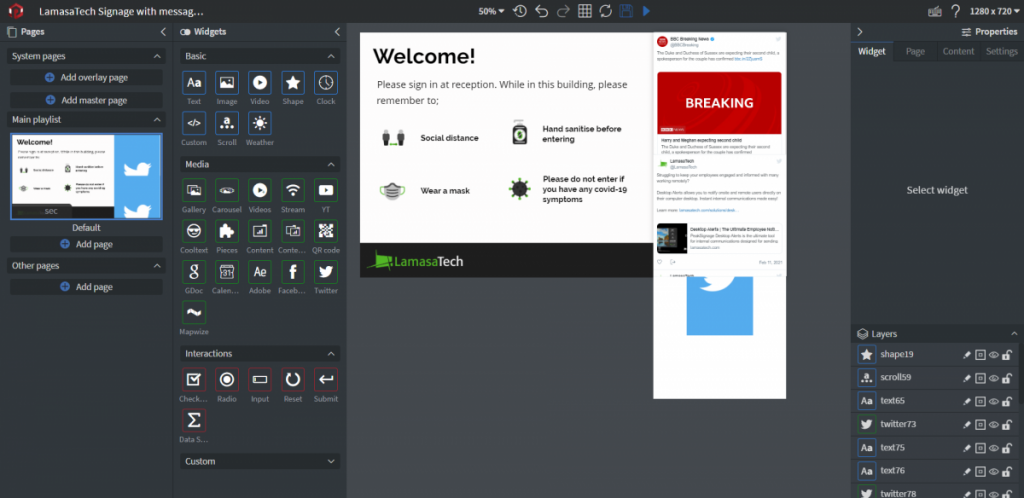Image resolution: width=1024 pixels, height=498 pixels.
Task: Open the 50% zoom dropdown
Action: point(492,11)
